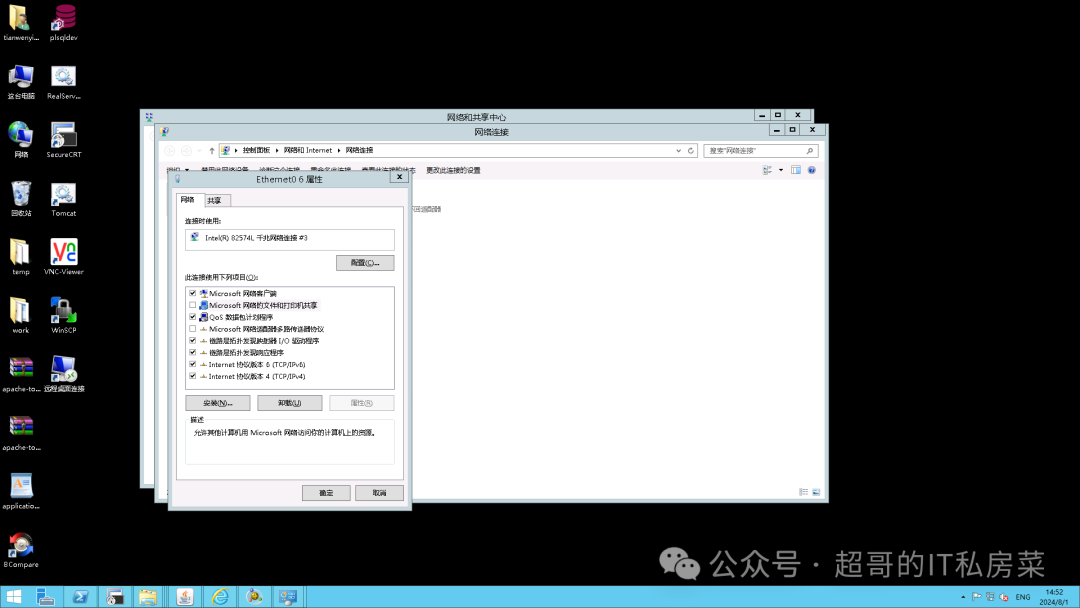The width and height of the screenshot is (1080, 608).
Task: Click the preview pane icon in Network Connections
Action: 796,170
